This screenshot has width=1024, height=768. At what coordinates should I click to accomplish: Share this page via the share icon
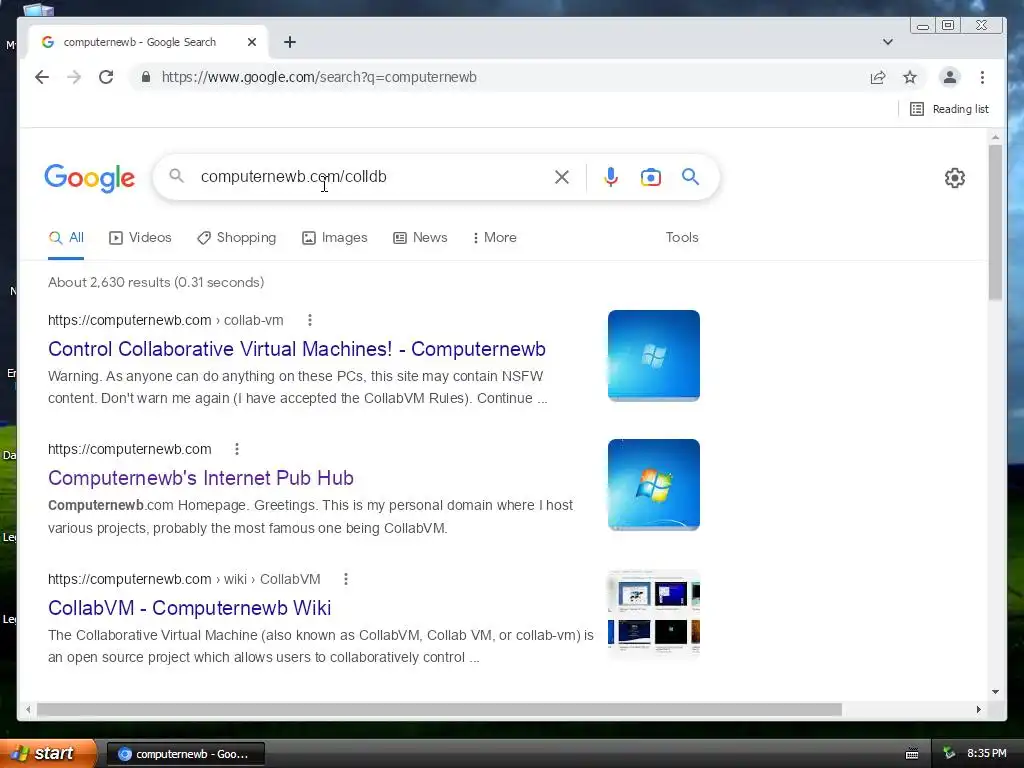[878, 78]
